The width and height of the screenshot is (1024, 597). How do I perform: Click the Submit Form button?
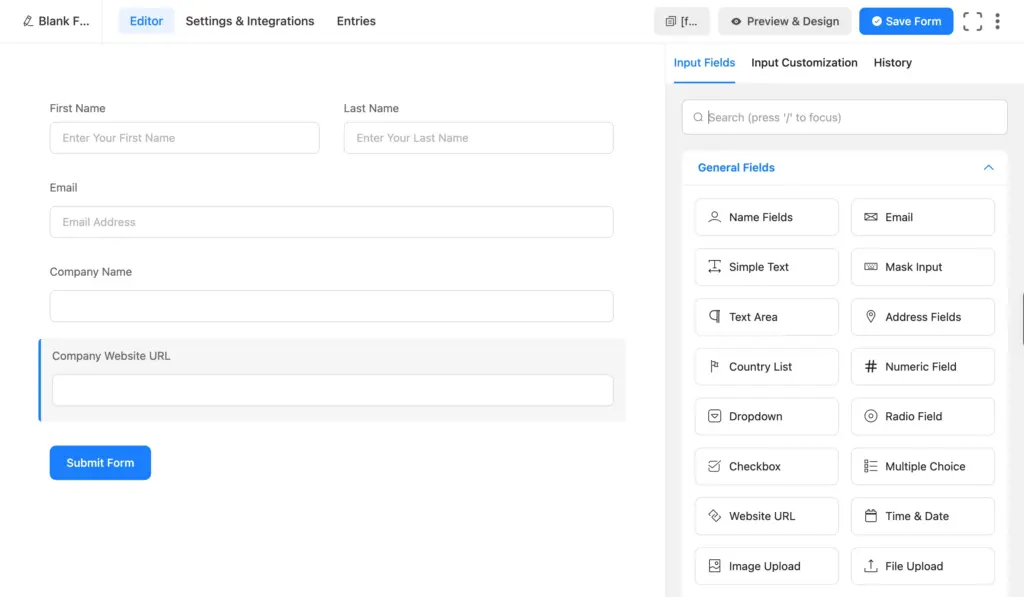tap(100, 462)
